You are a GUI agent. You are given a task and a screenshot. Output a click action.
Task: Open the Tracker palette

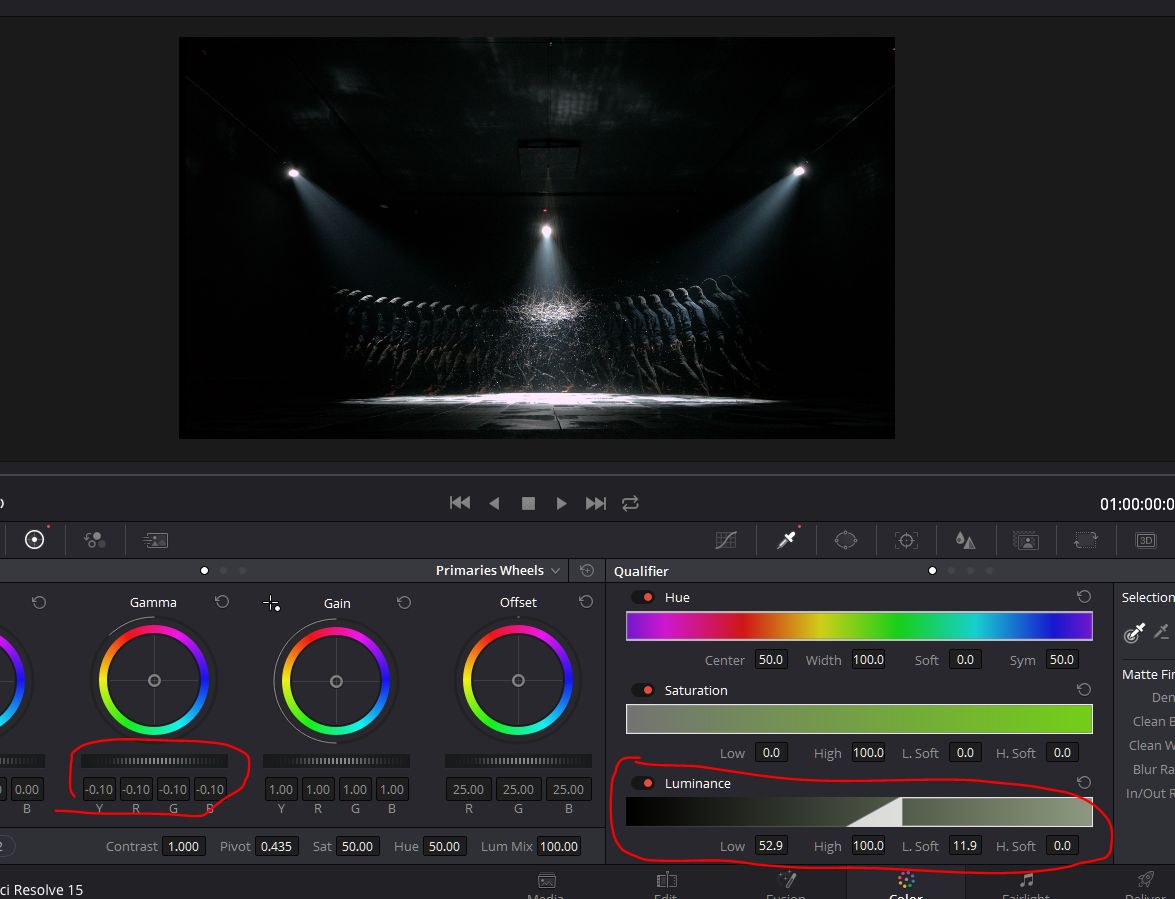coord(906,540)
